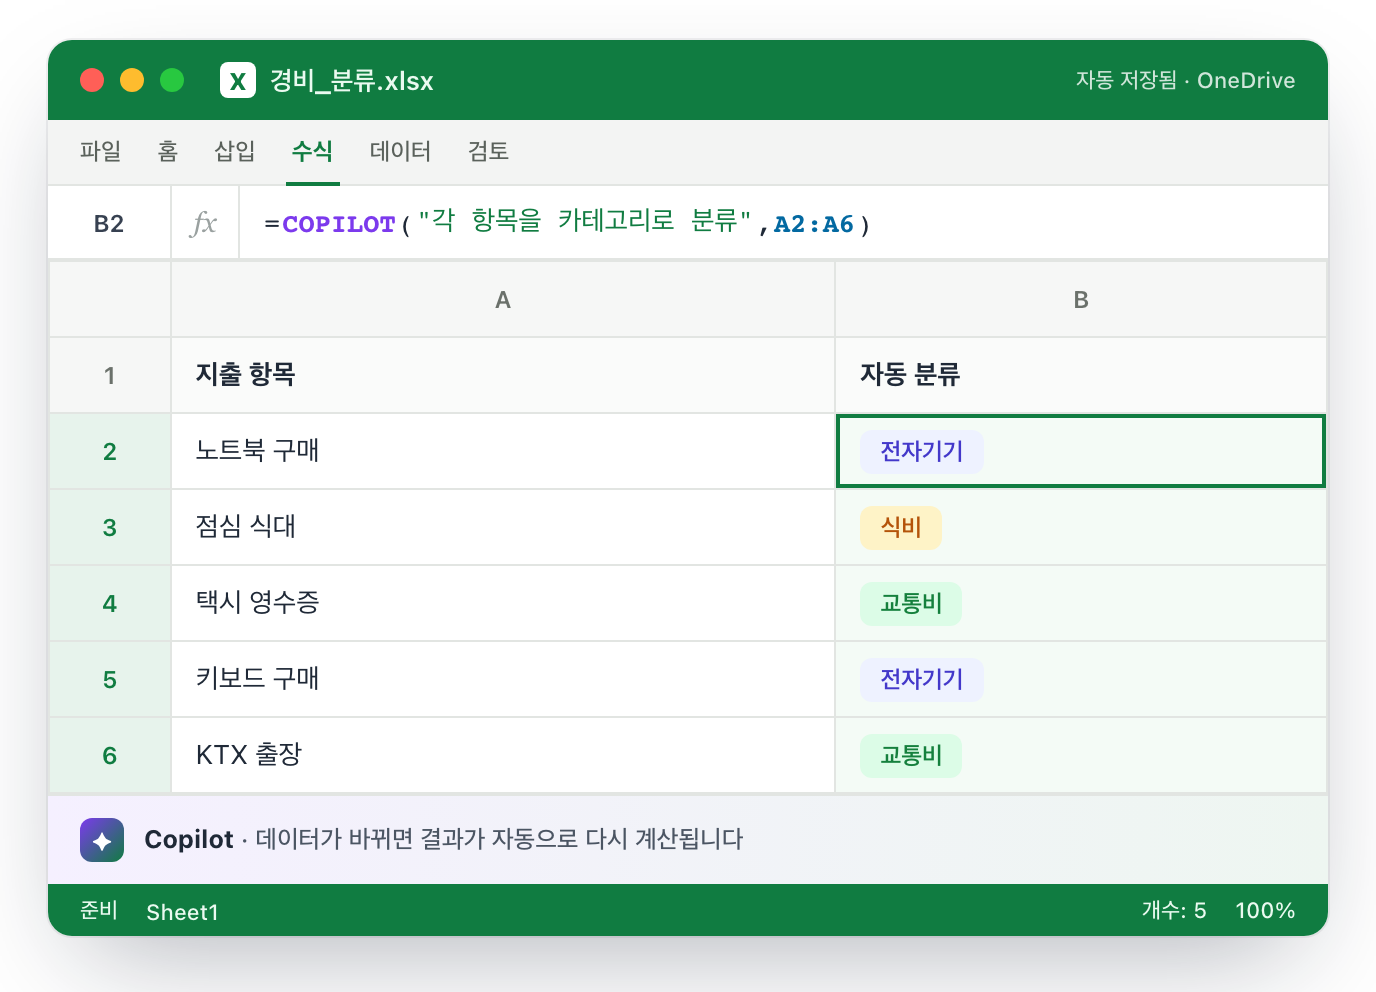Screen dimensions: 1376x992
Task: Click the green maximize window button
Action: click(x=172, y=80)
